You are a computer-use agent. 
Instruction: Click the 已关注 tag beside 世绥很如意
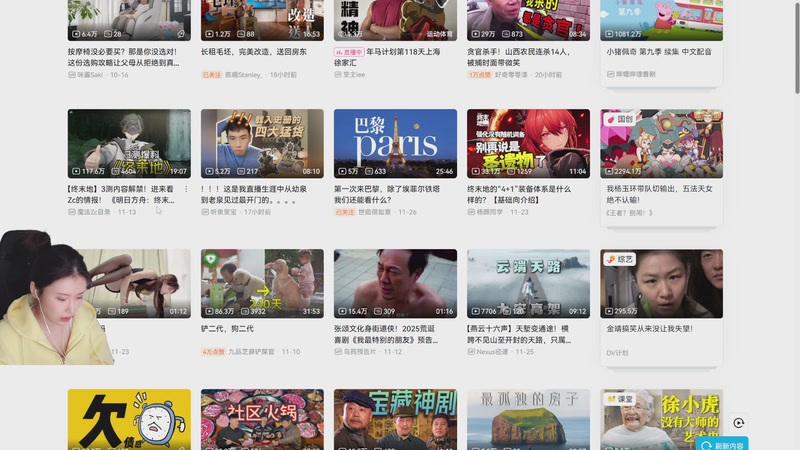(x=345, y=212)
